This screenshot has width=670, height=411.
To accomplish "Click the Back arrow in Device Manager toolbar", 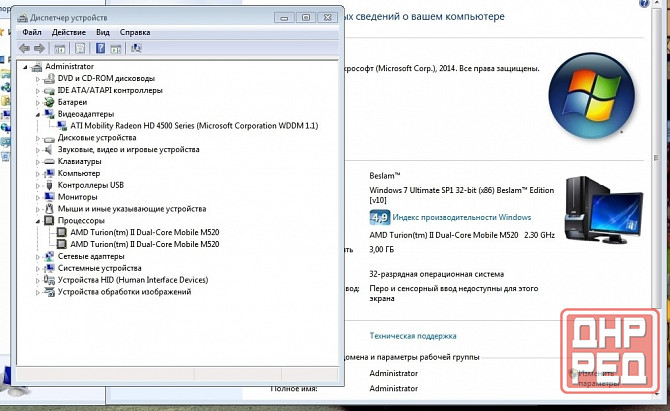I will (25, 48).
